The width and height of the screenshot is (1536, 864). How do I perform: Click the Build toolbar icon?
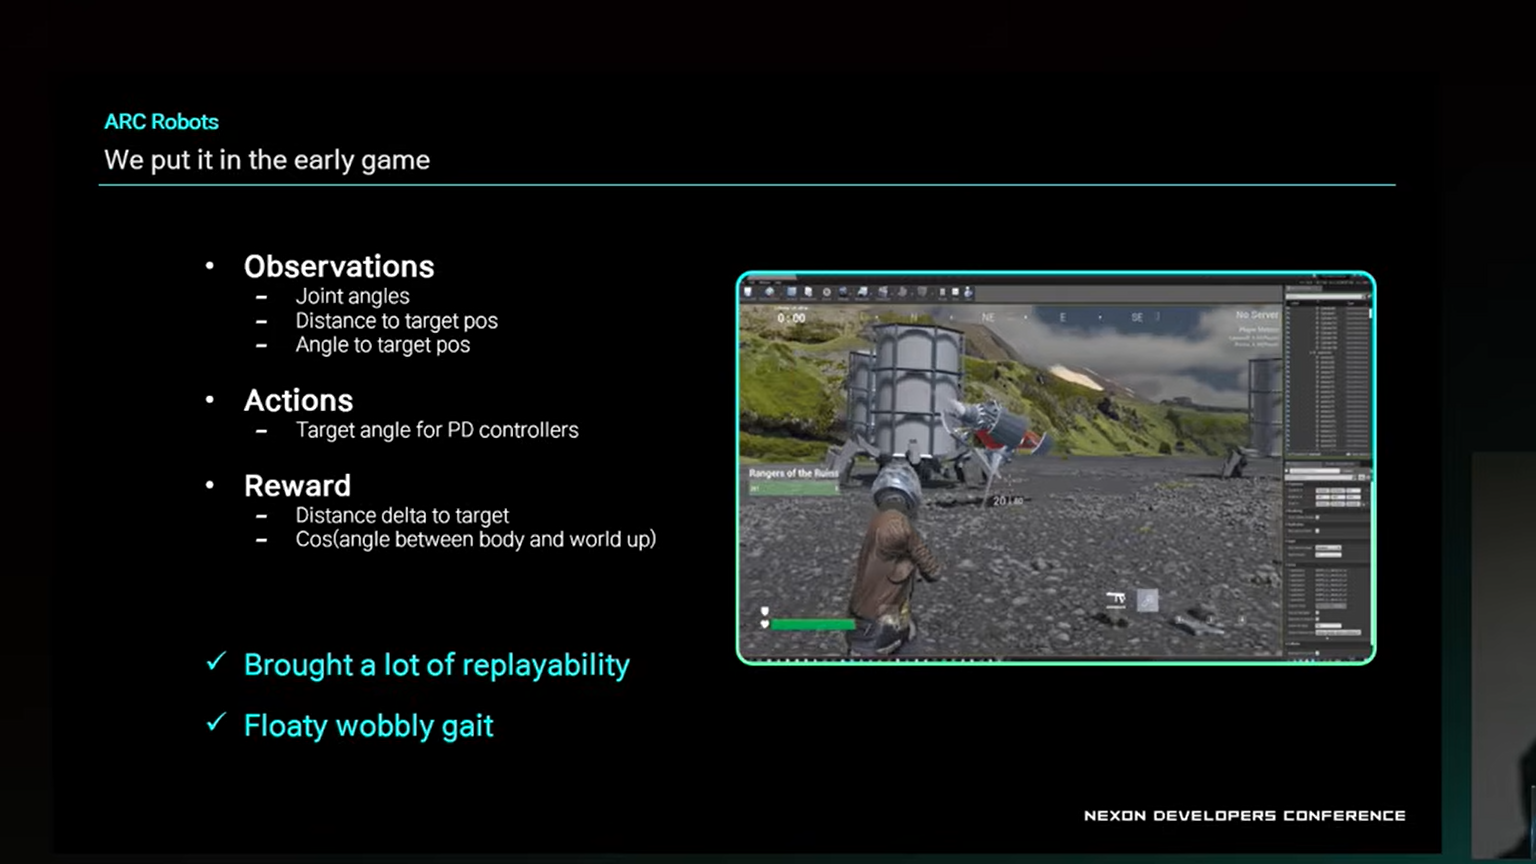883,292
